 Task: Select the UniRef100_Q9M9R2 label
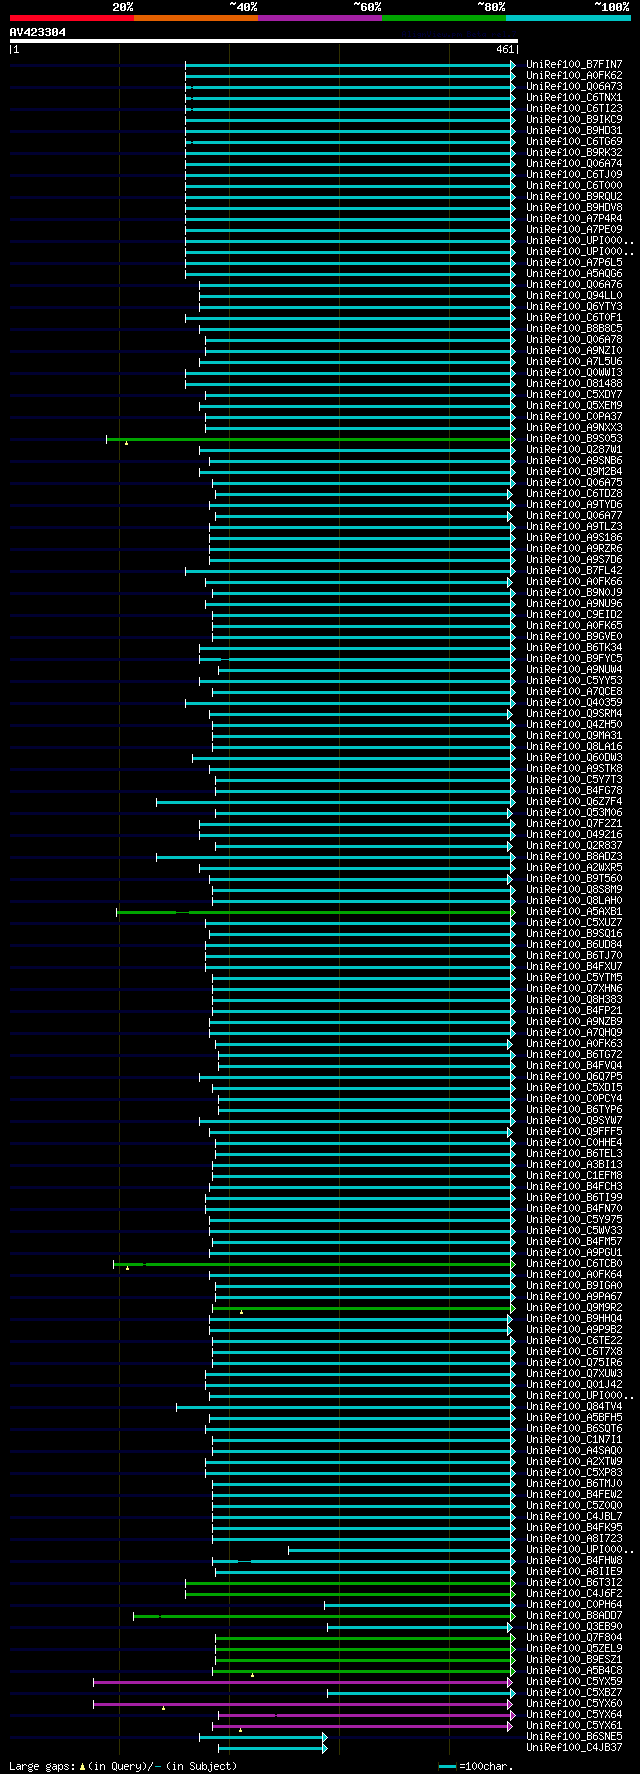[574, 1308]
